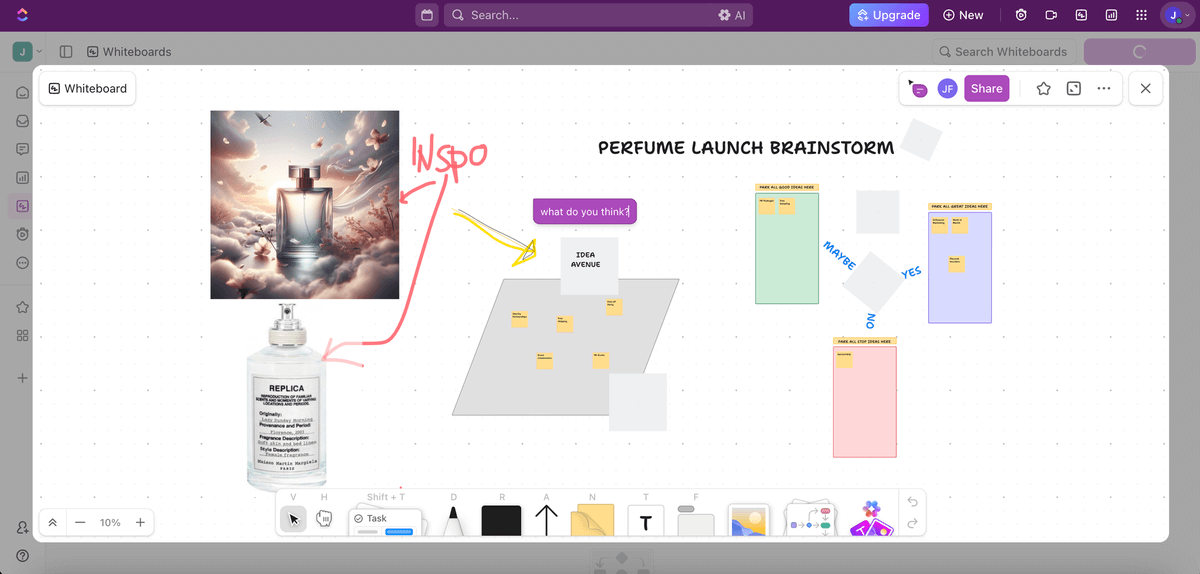Open the three-dots more options menu
1200x574 pixels.
(x=1104, y=88)
